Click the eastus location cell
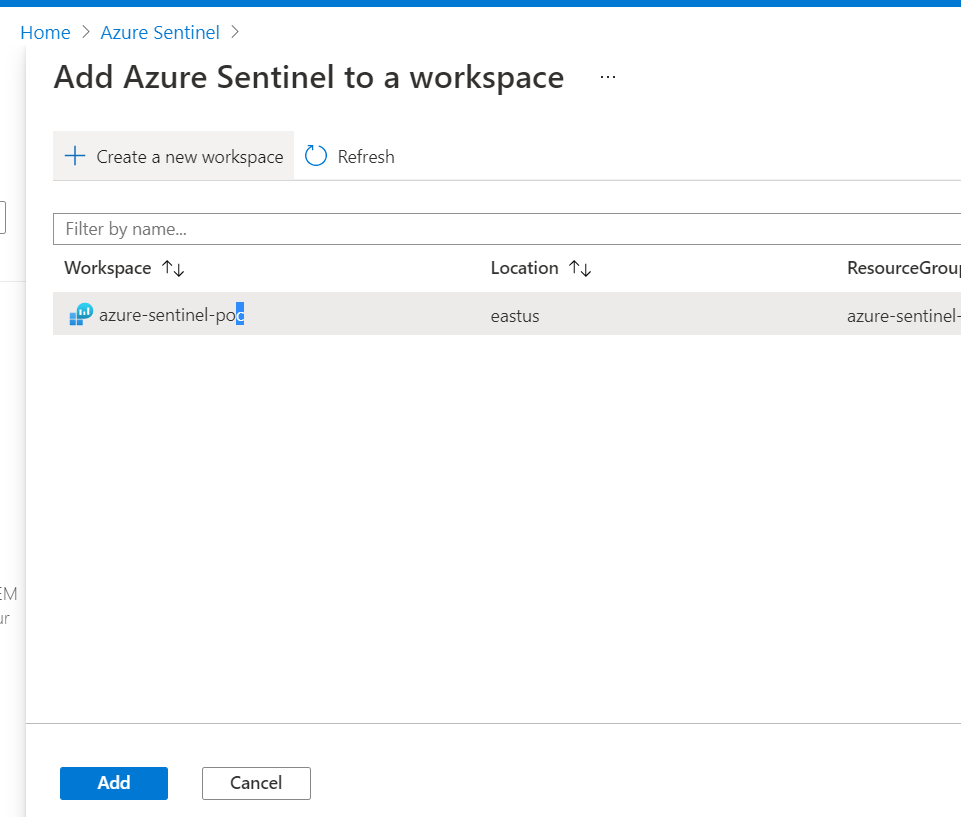 [x=515, y=316]
